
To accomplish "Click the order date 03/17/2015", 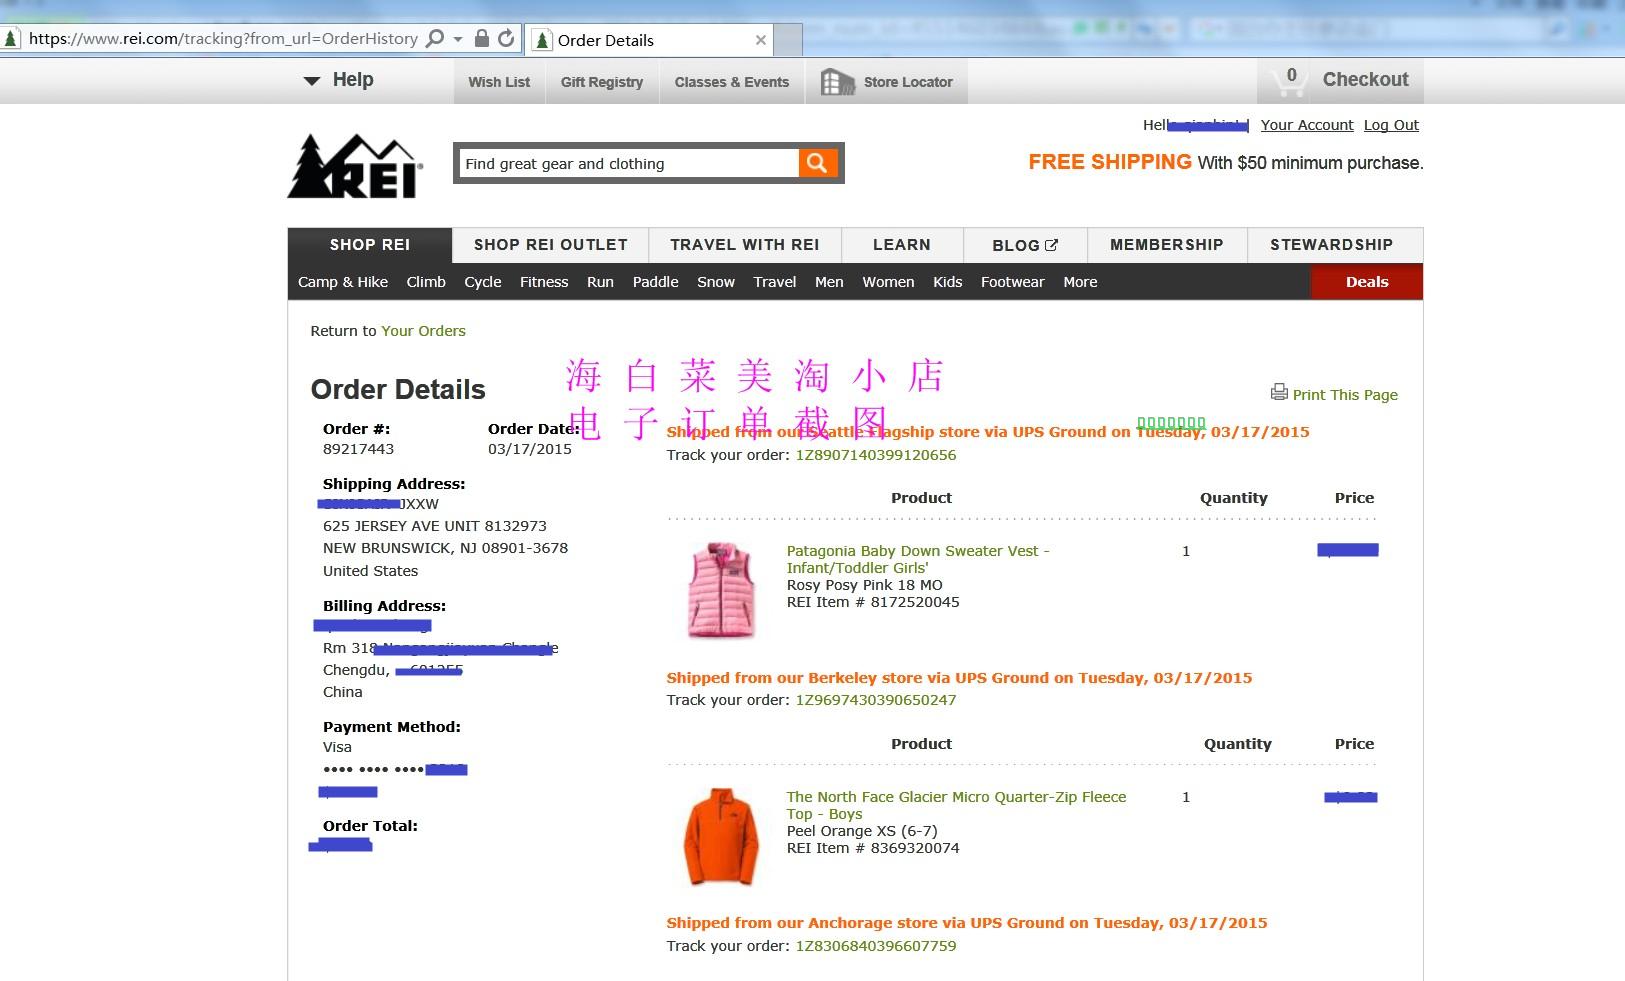I will click(530, 449).
